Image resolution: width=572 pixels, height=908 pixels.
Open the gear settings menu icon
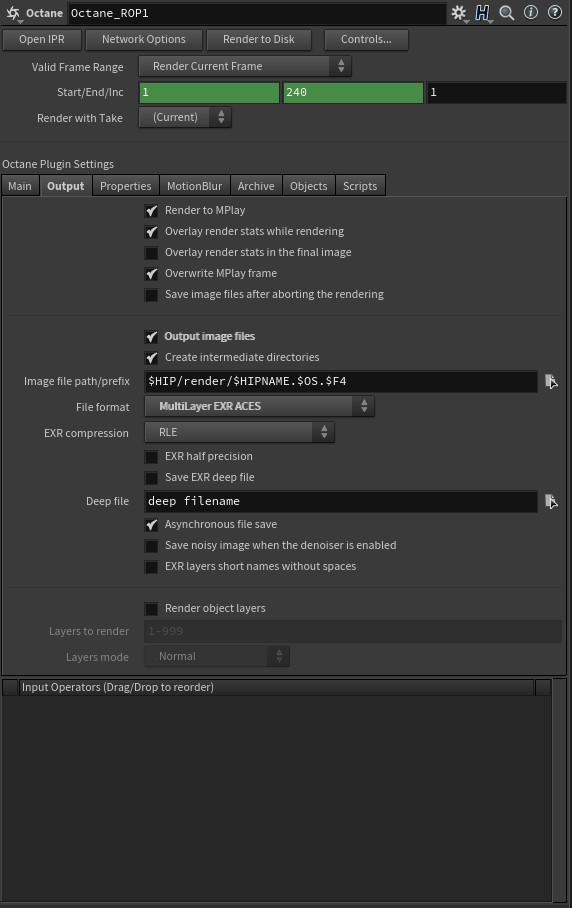[459, 13]
